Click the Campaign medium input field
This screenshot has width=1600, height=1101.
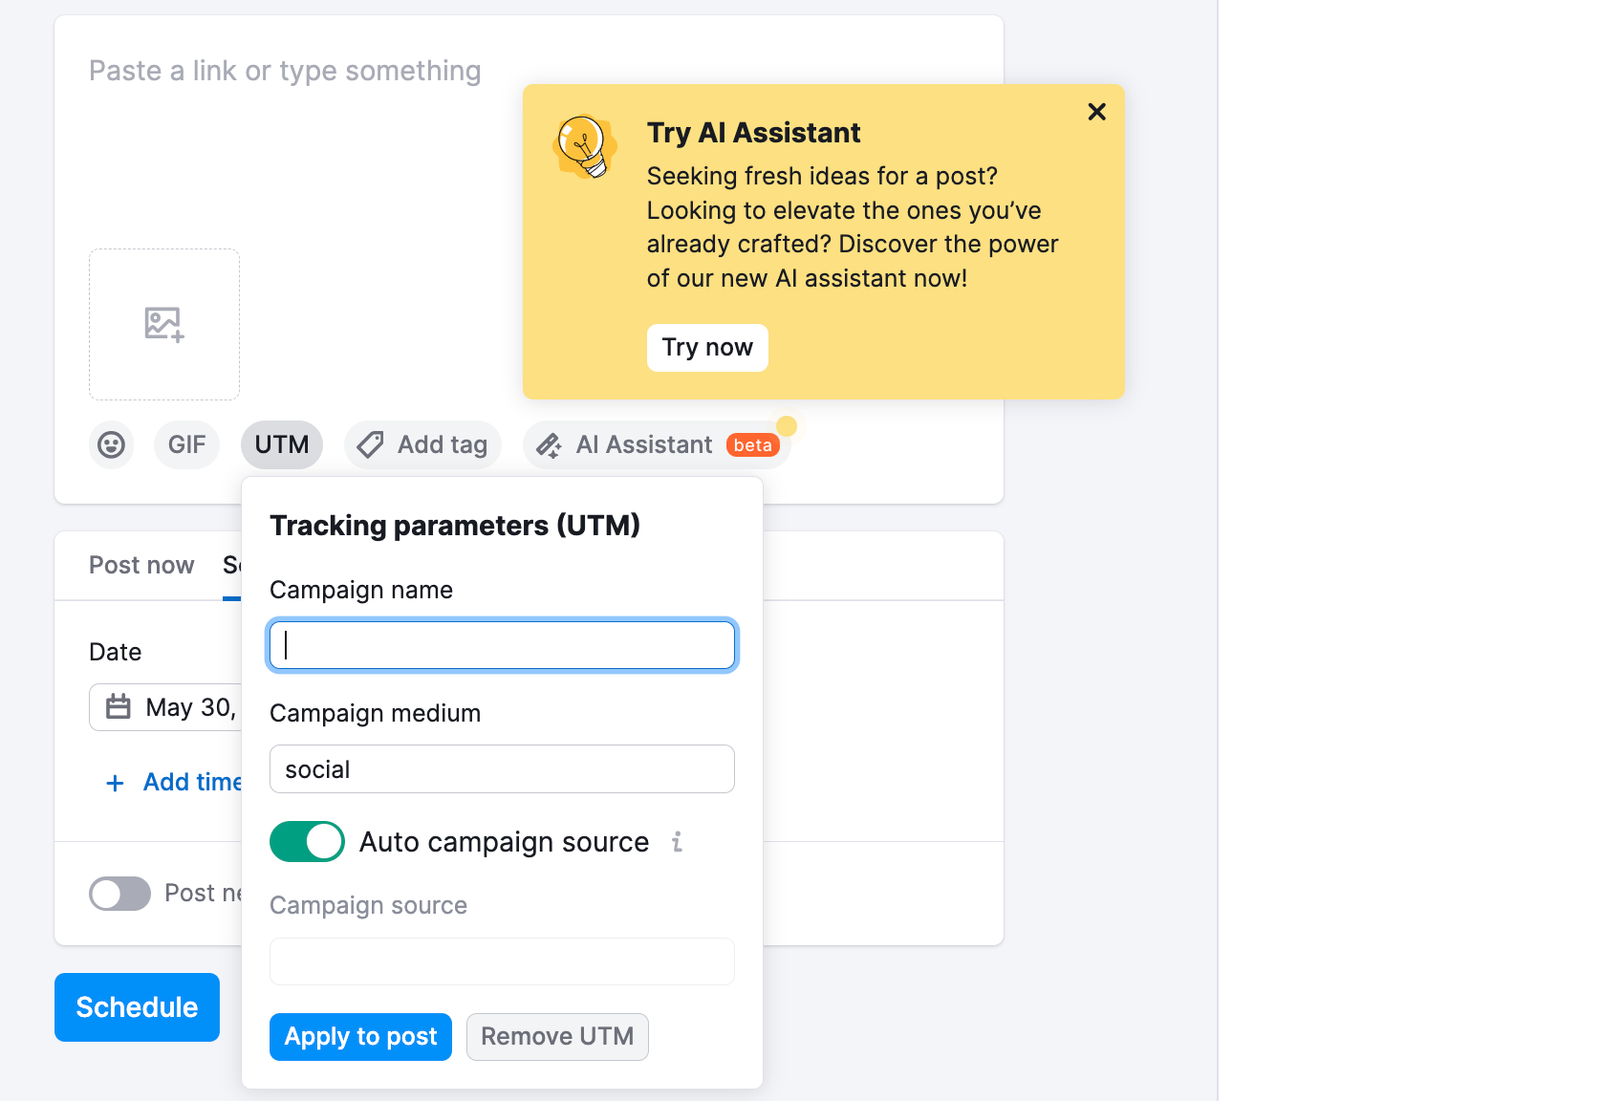tap(502, 769)
